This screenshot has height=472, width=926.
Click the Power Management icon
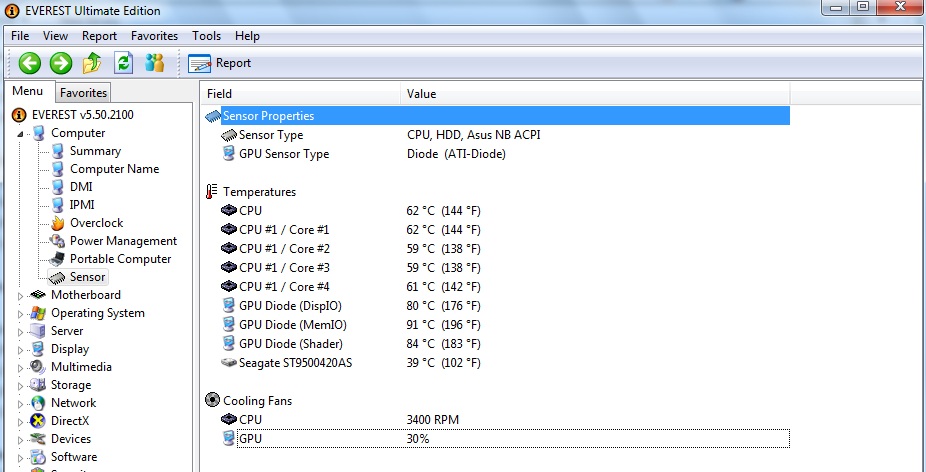click(57, 241)
